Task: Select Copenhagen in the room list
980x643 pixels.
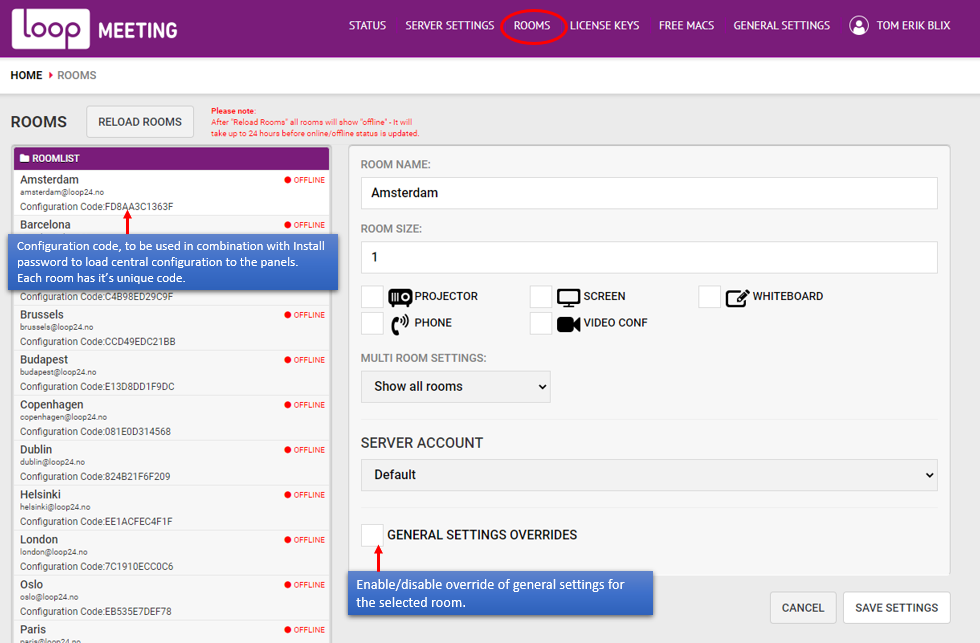Action: coord(52,405)
